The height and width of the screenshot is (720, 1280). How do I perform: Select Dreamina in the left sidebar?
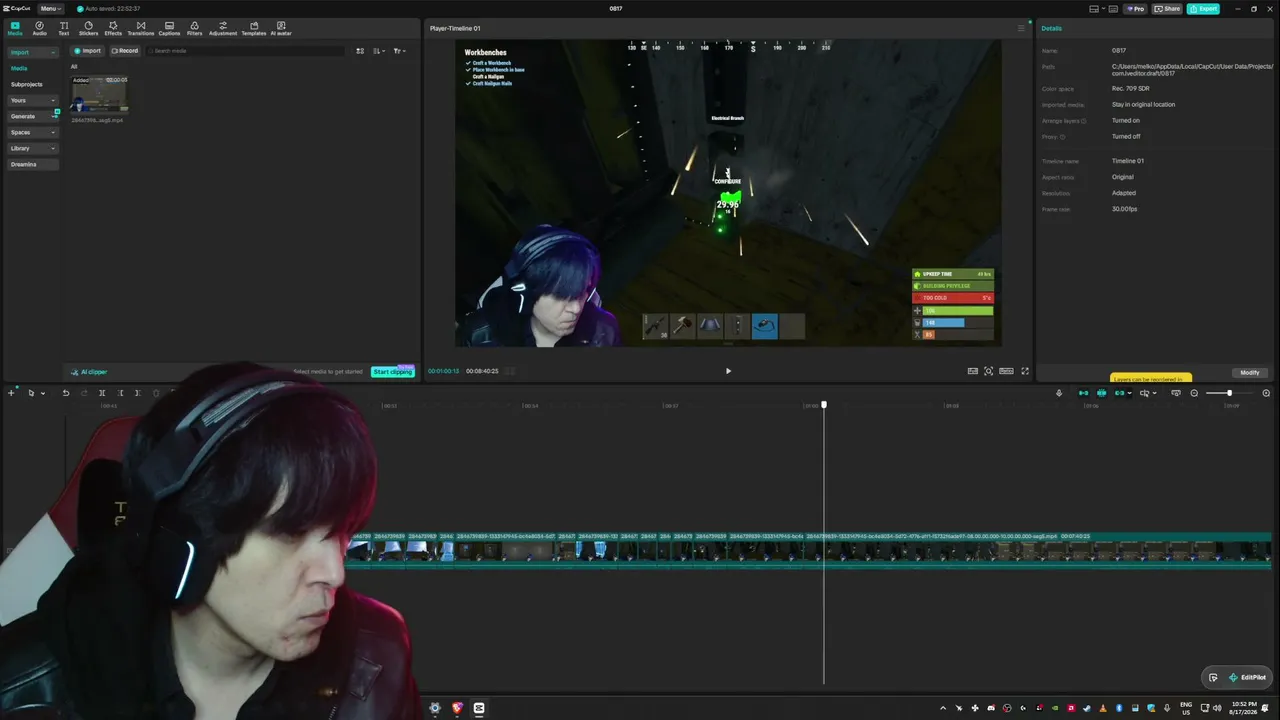pyautogui.click(x=33, y=164)
